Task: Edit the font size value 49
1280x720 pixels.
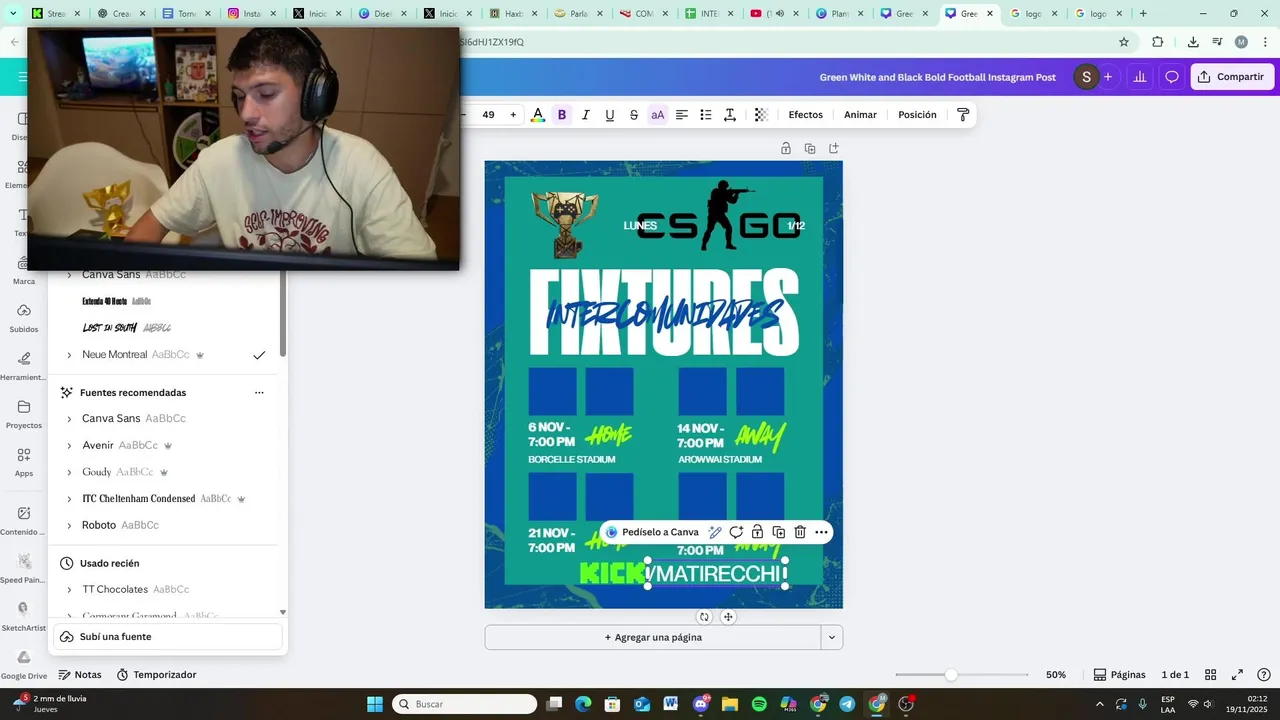Action: pos(488,115)
